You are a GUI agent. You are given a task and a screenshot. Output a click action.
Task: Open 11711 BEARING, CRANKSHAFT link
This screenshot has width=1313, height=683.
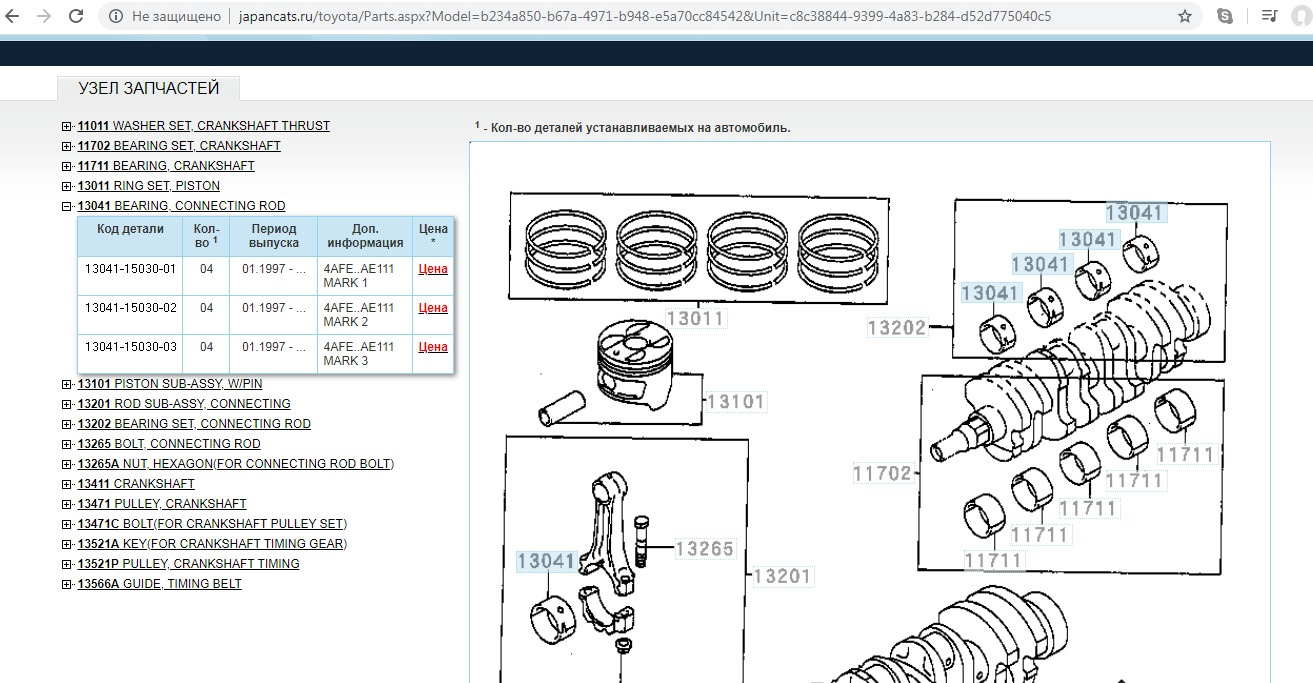pos(166,166)
